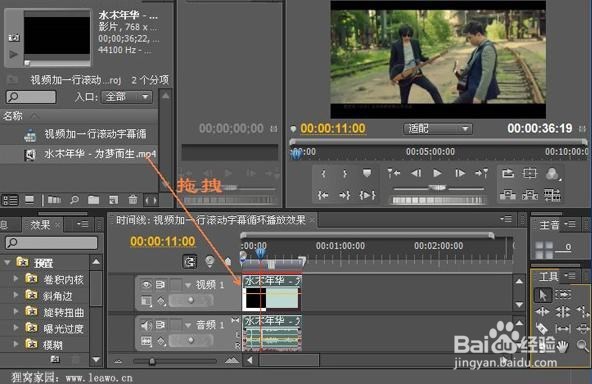Open Trim monitor filmstrip button
Screen dimensions: 592x384
[552, 195]
